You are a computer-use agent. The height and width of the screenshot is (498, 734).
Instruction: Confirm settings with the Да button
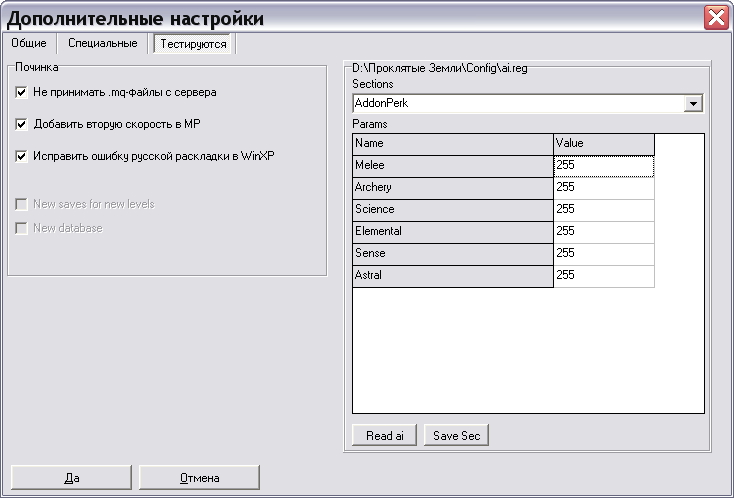[71, 477]
